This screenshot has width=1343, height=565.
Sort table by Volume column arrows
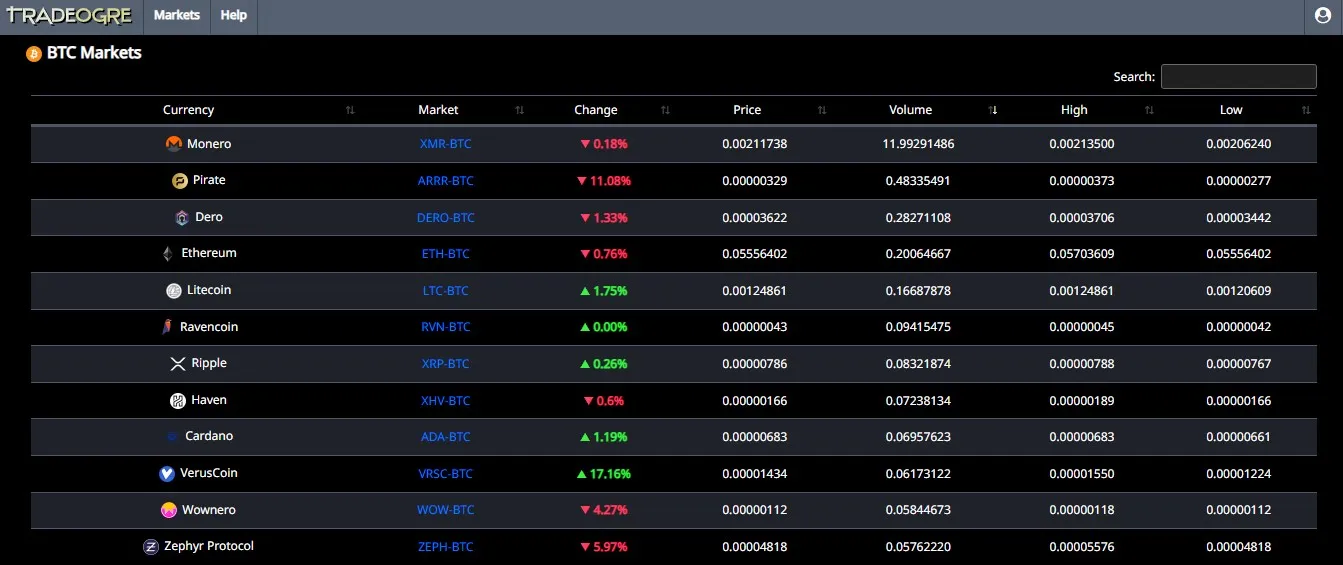click(x=993, y=110)
